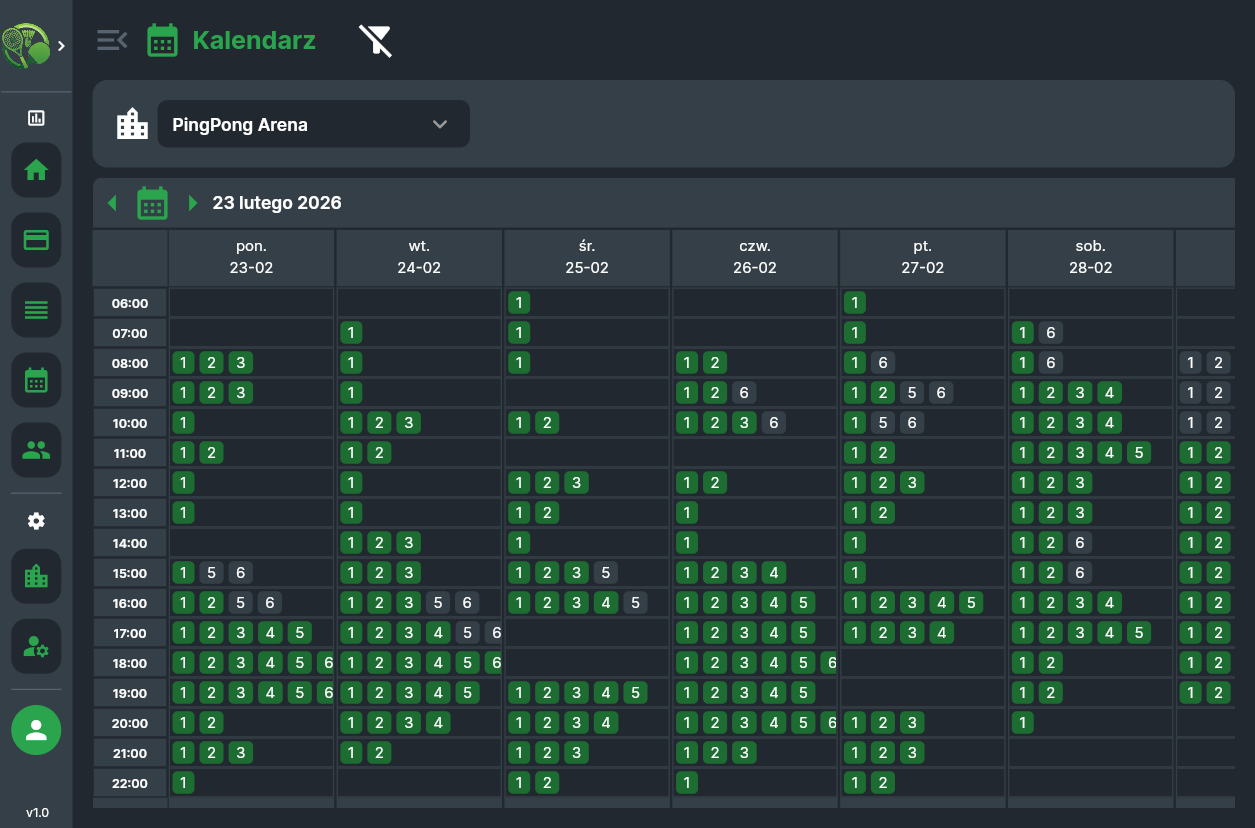Expand sidebar using chevron beside logo
The image size is (1255, 828).
point(61,46)
